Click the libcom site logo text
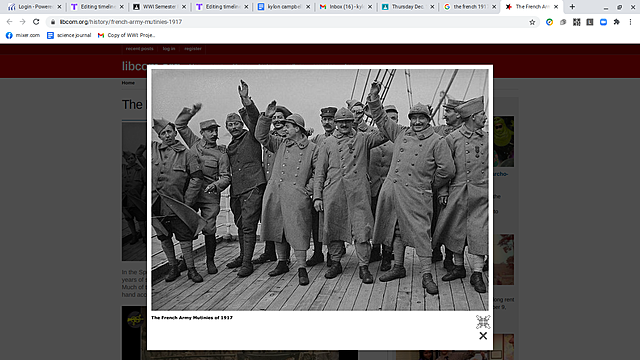640x360 pixels. (134, 66)
